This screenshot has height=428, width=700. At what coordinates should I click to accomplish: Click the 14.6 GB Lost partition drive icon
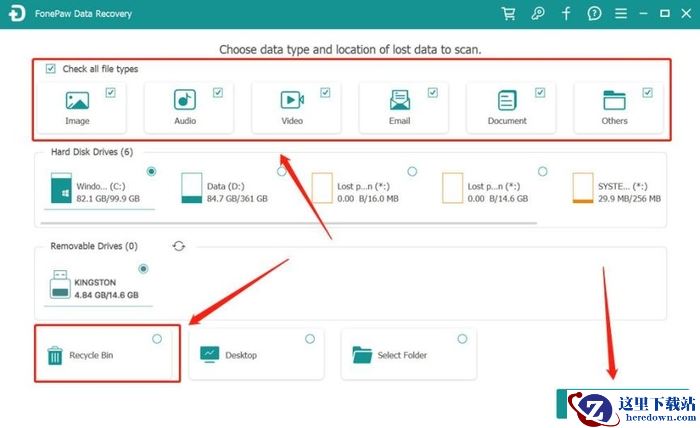[452, 188]
